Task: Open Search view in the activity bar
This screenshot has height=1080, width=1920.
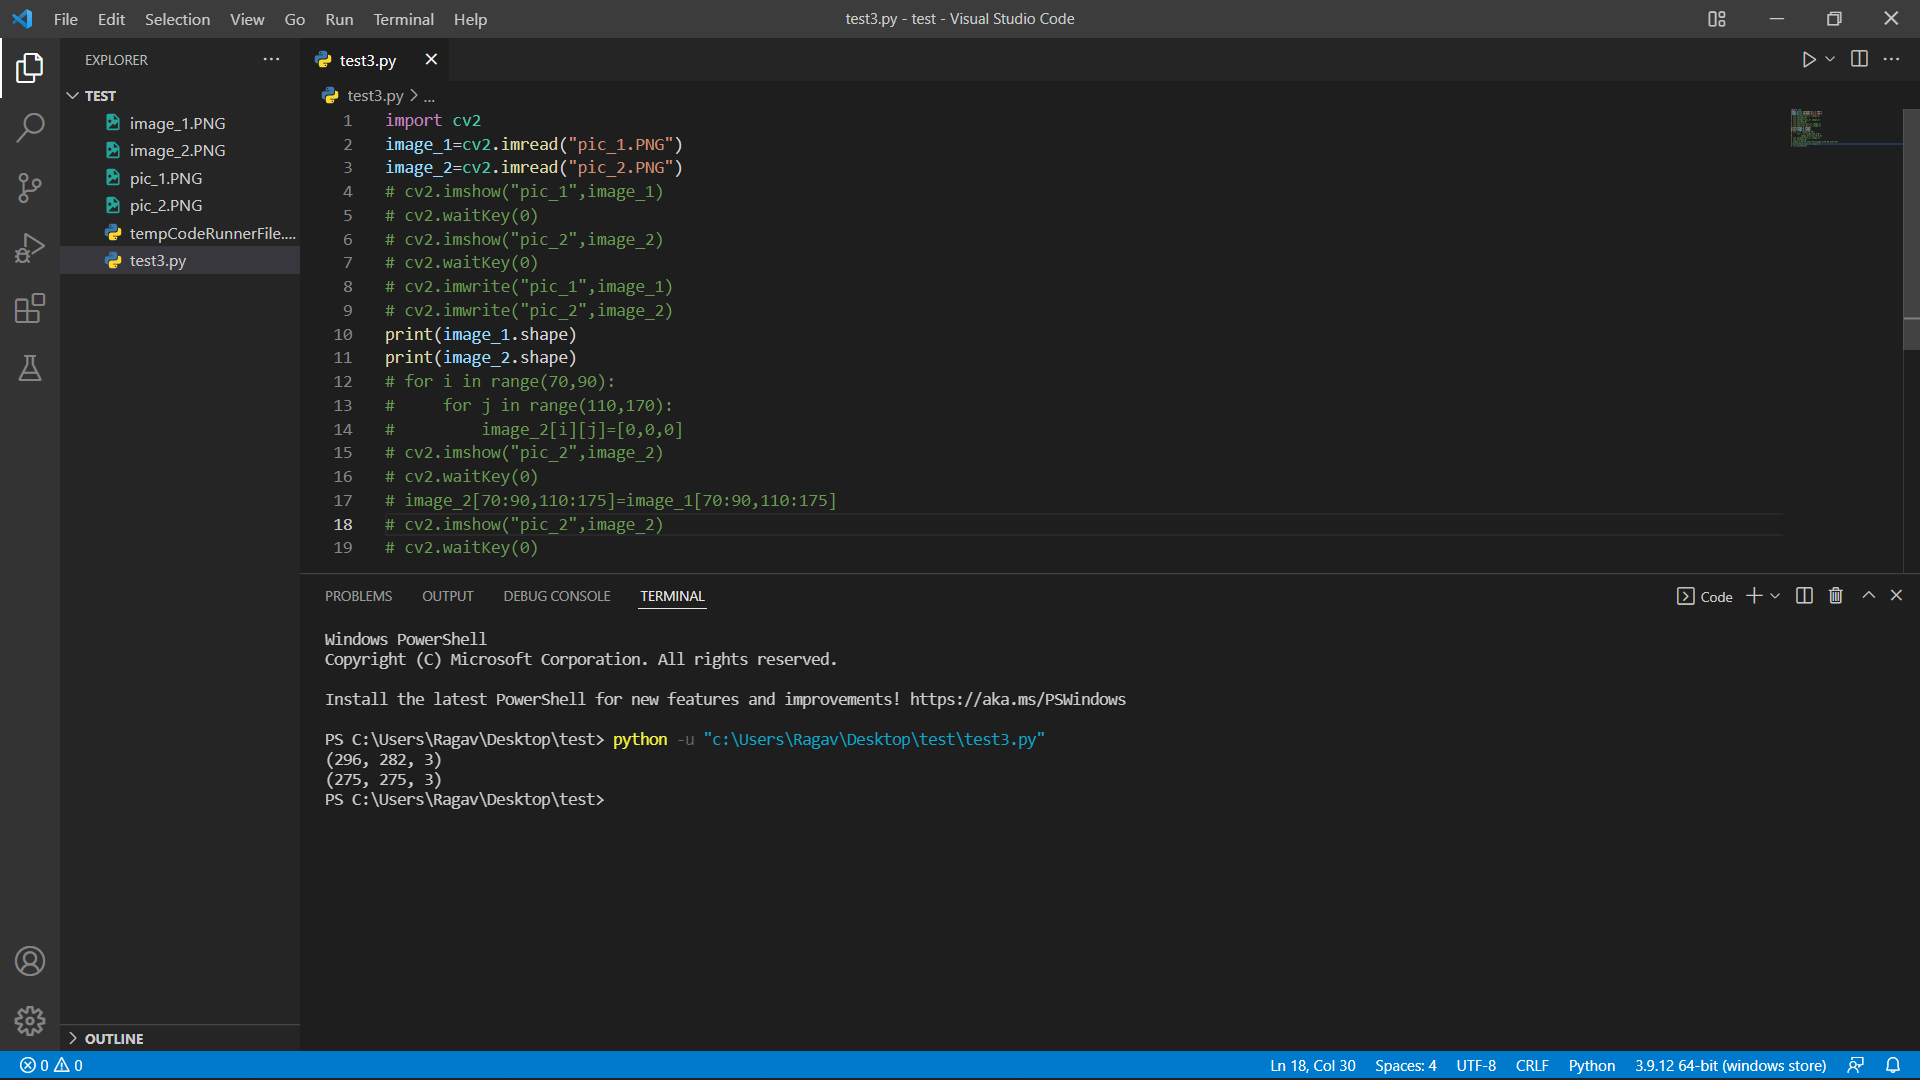Action: [30, 128]
